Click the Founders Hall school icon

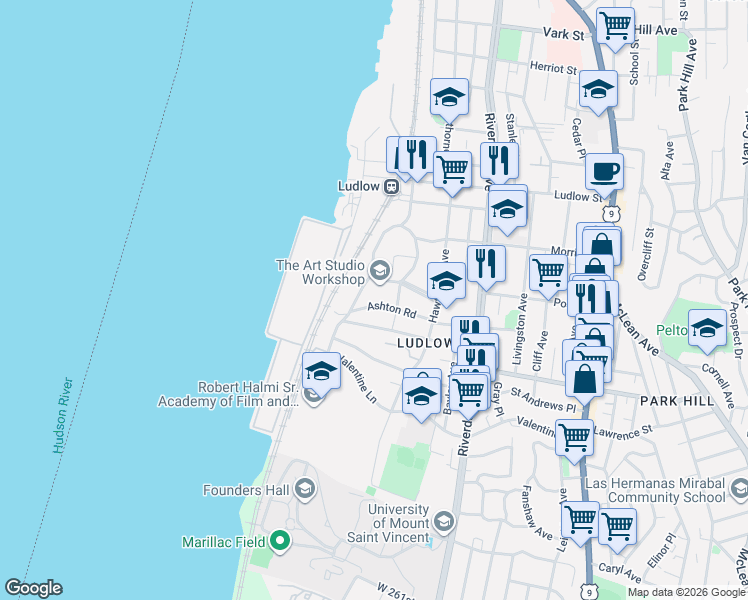(x=305, y=490)
